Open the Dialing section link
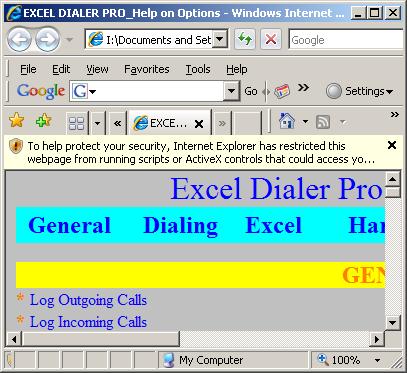This screenshot has height=373, width=407. 181,226
